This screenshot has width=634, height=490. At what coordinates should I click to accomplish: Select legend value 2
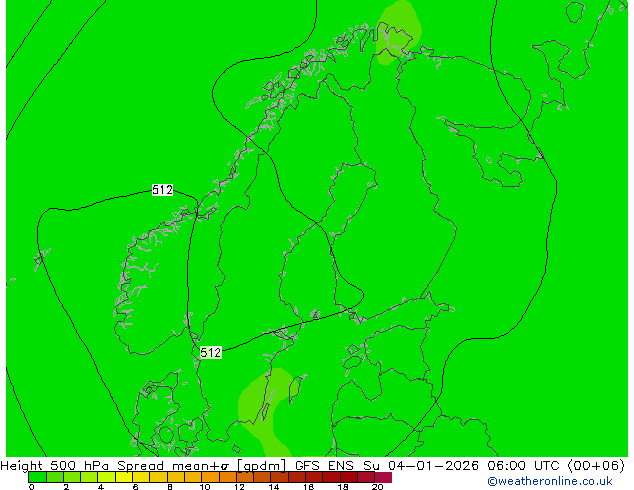(x=66, y=487)
